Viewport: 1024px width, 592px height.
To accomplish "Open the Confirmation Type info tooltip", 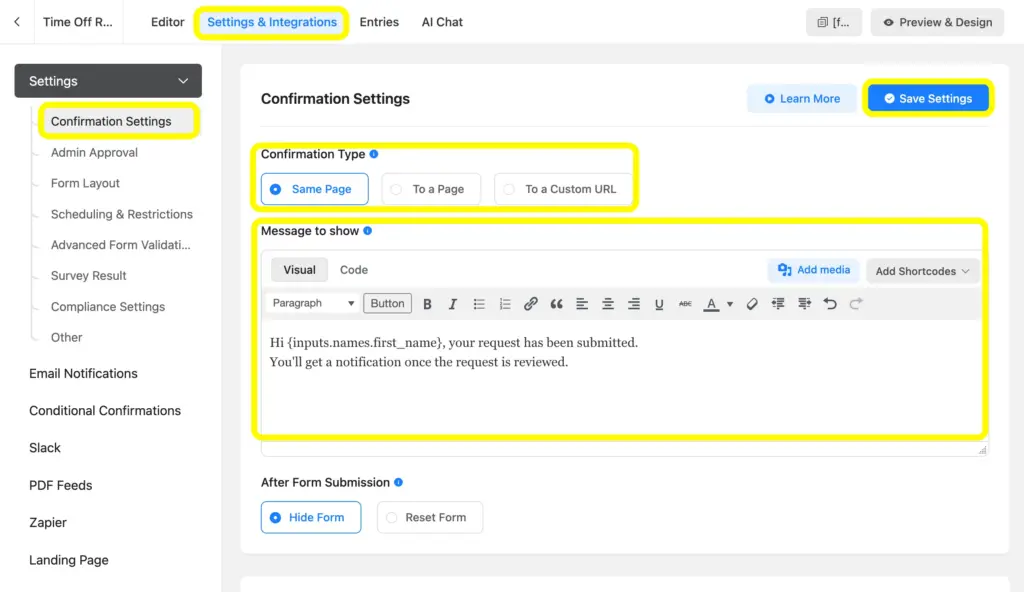I will tap(374, 154).
